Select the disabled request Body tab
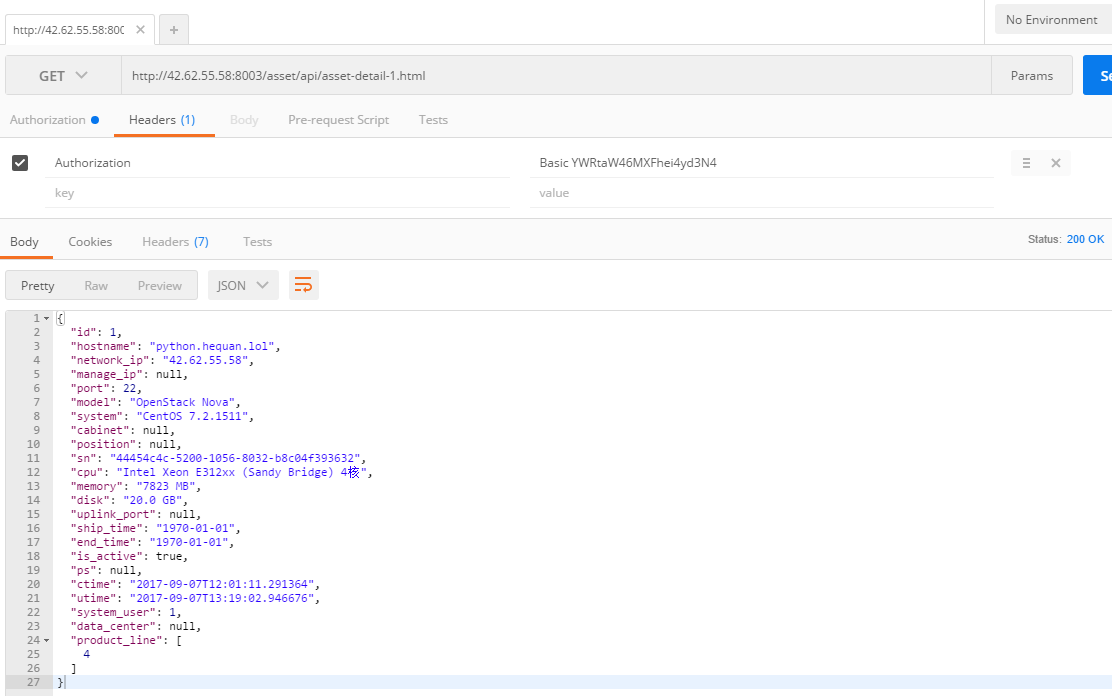The height and width of the screenshot is (696, 1112). point(244,120)
